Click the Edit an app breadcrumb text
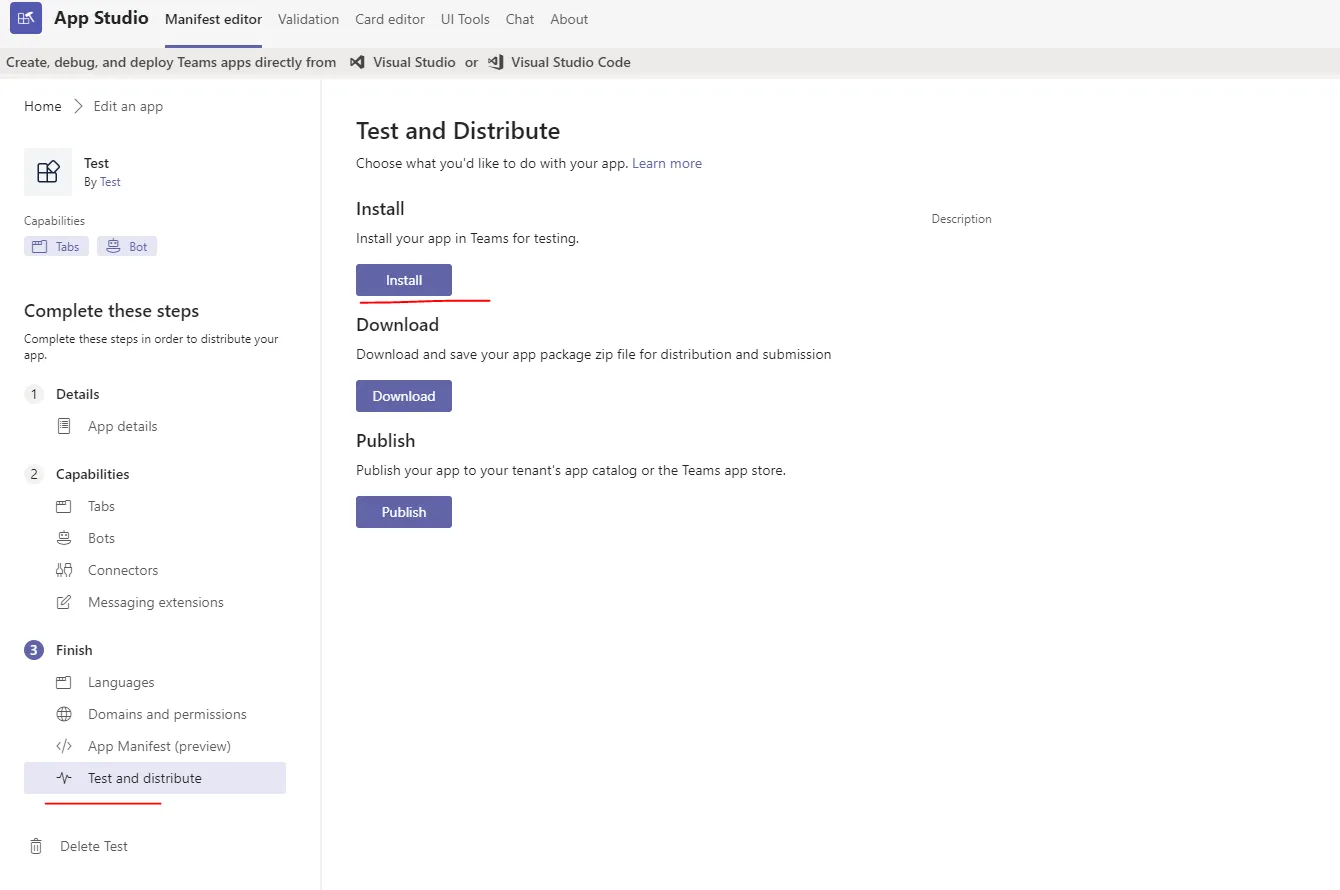Viewport: 1340px width, 890px height. pos(128,106)
